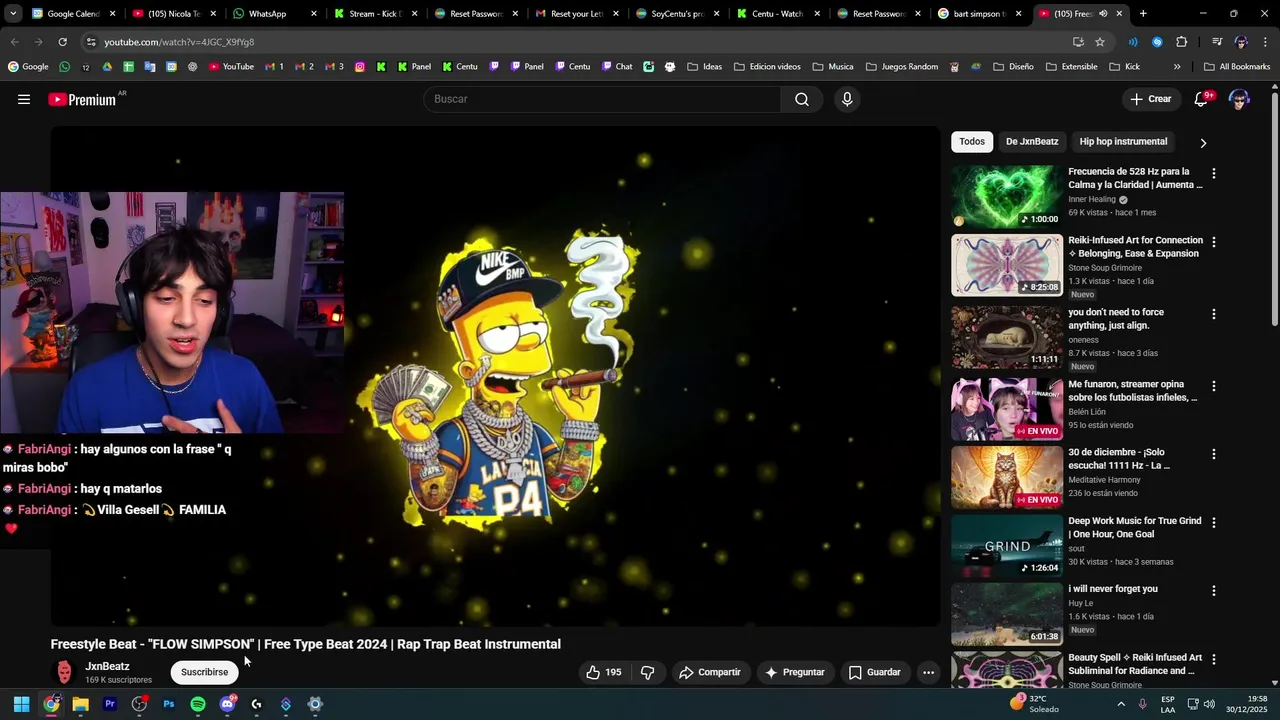
Task: Open new Chrome tab with plus button
Action: pyautogui.click(x=1143, y=14)
